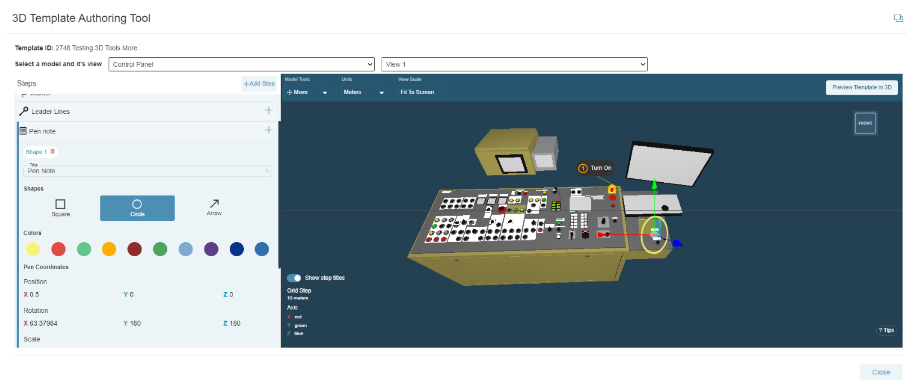Screen dimensions: 921x385
Task: Click the Add Step button
Action: (x=259, y=83)
